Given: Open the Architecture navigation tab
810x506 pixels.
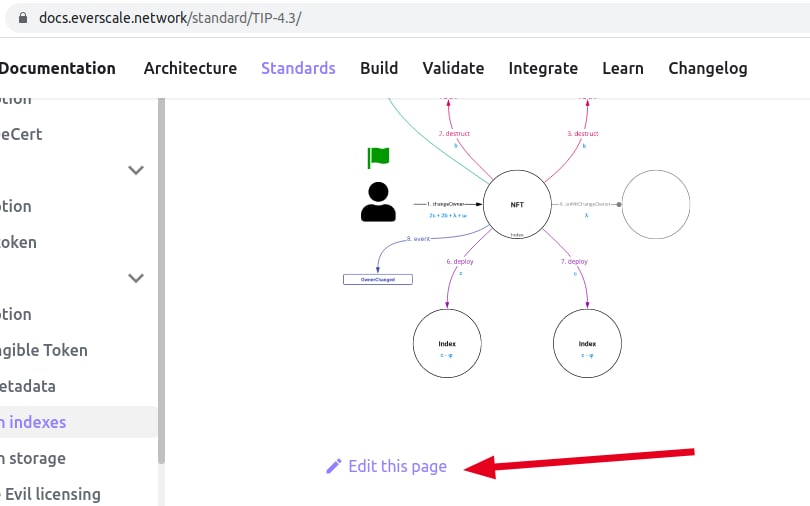Looking at the screenshot, I should pyautogui.click(x=190, y=68).
